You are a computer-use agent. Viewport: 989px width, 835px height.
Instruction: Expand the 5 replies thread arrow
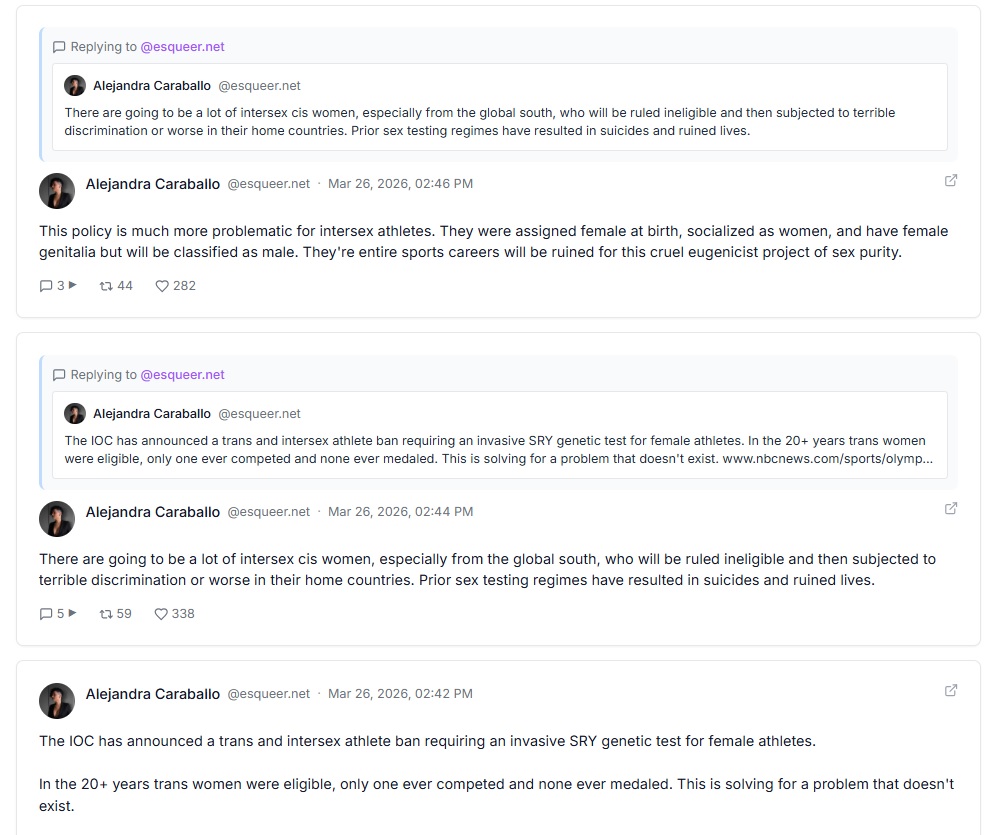[72, 614]
